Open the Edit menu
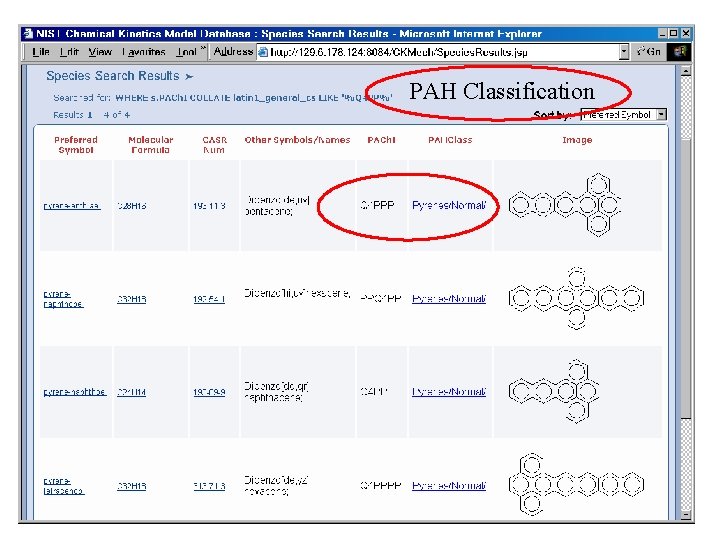 (x=69, y=51)
